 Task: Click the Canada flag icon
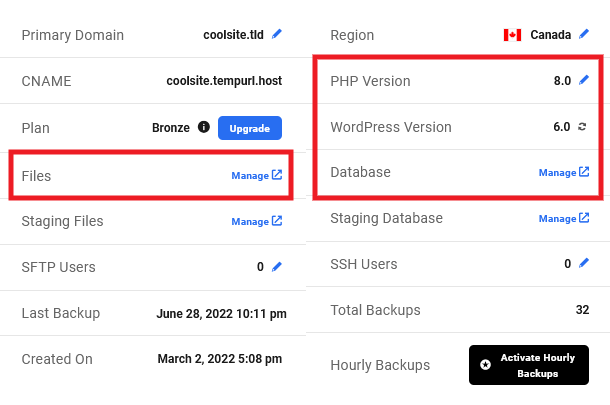(513, 34)
